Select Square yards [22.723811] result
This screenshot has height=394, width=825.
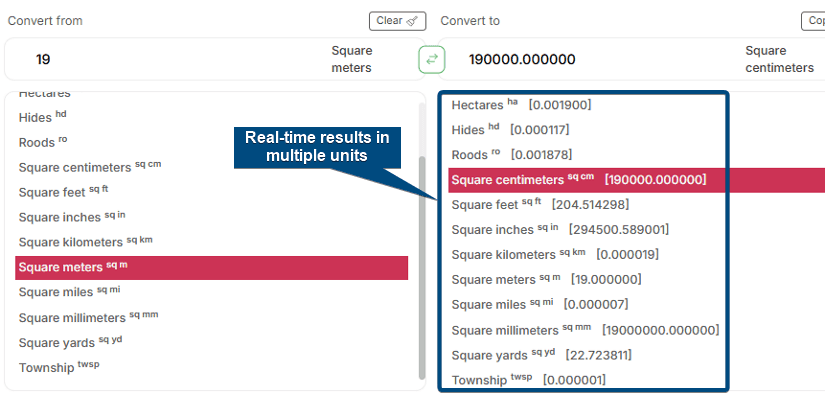point(541,355)
